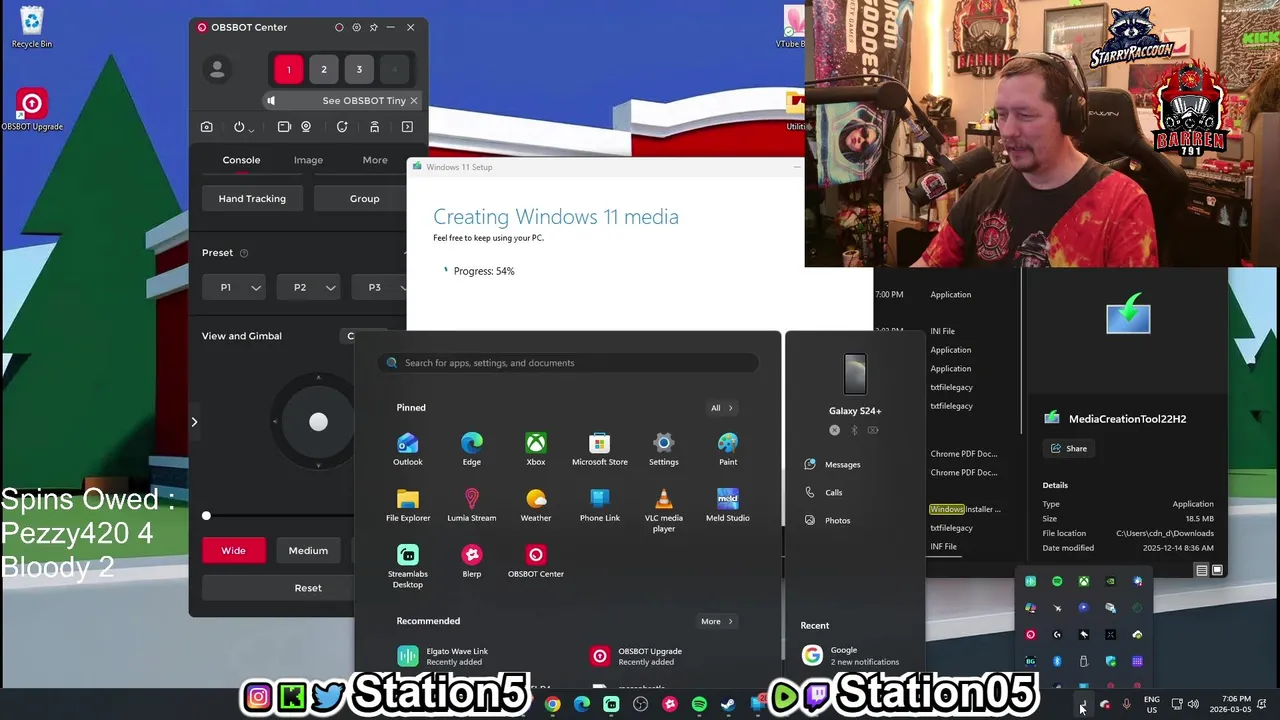Image resolution: width=1280 pixels, height=720 pixels.
Task: Launch Streamlabs Desktop from pinned apps
Action: [x=408, y=565]
